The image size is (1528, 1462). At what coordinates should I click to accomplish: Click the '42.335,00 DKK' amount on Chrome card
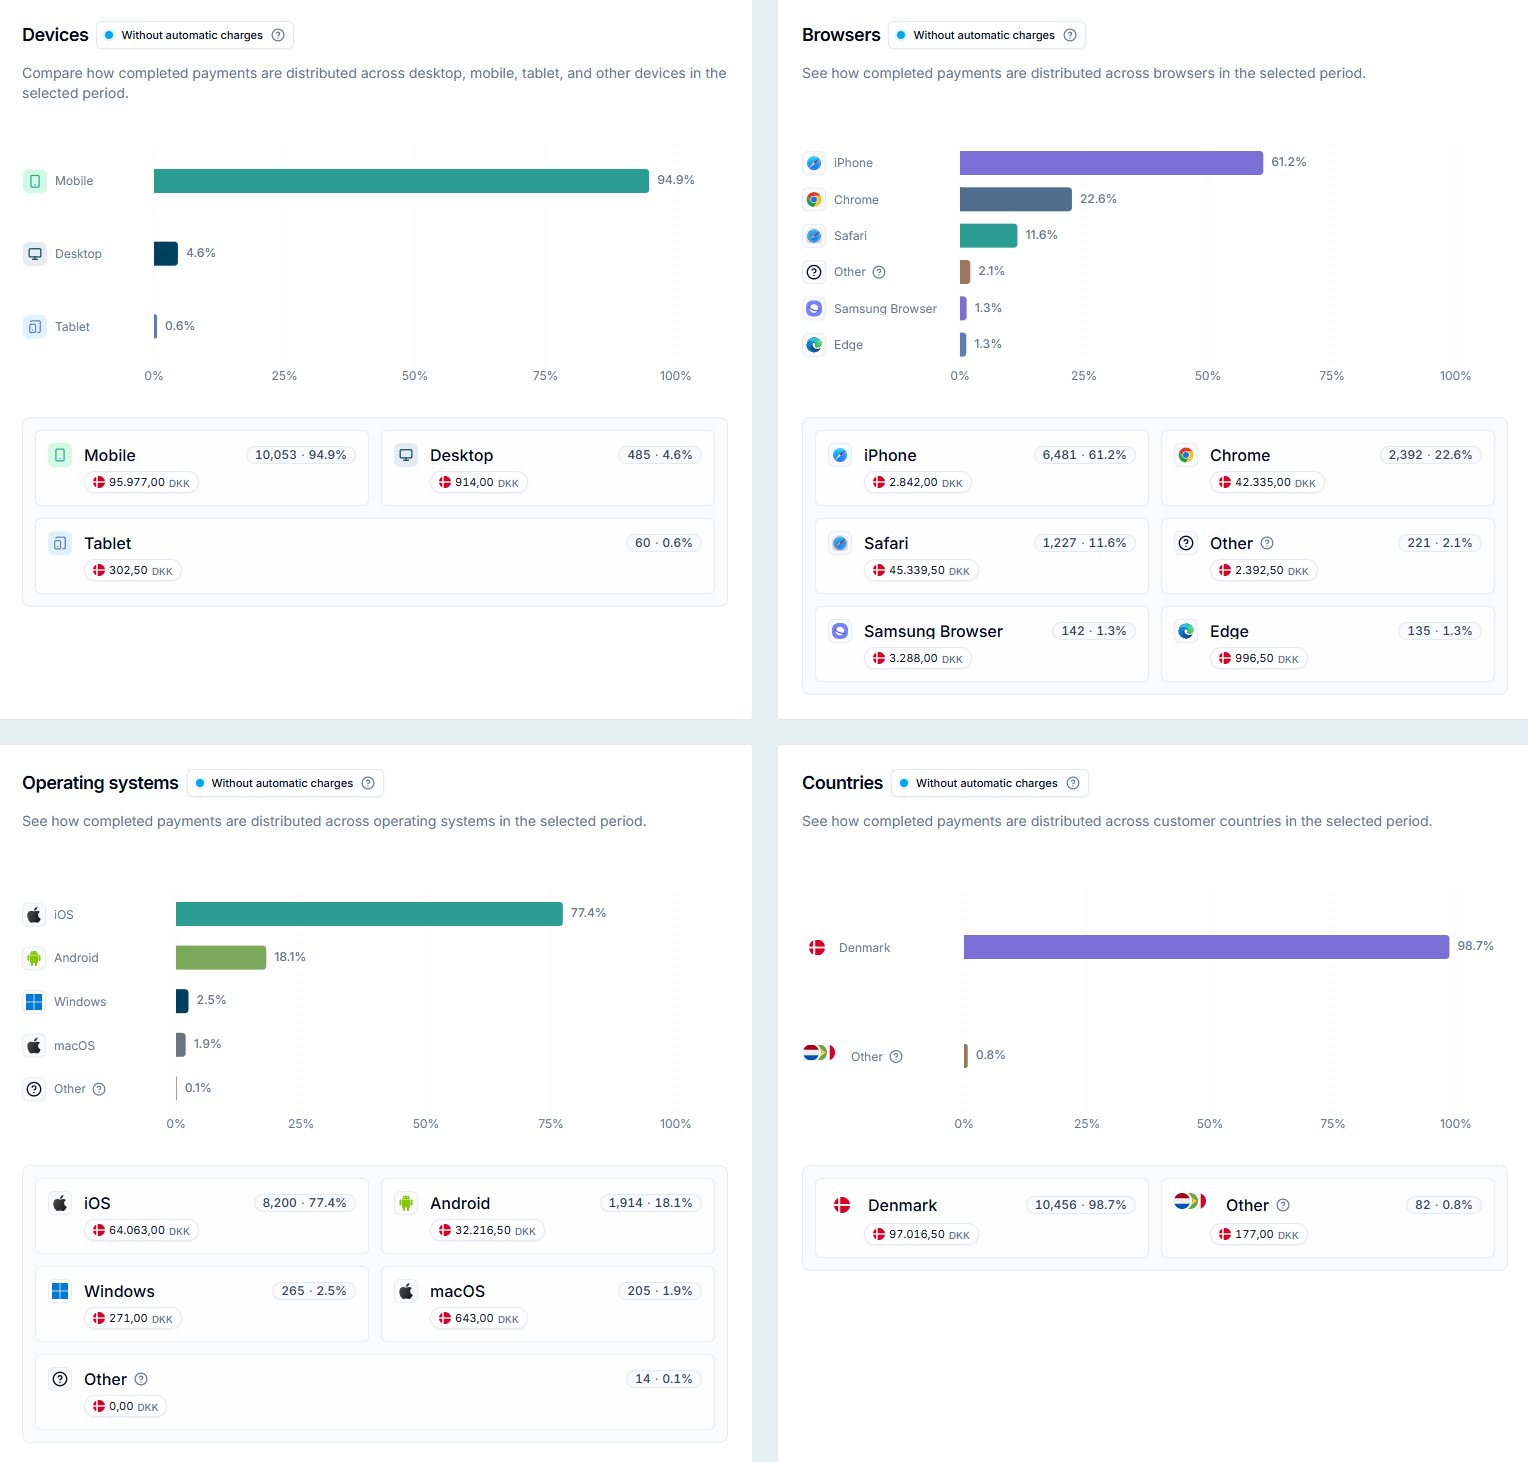pos(1268,483)
